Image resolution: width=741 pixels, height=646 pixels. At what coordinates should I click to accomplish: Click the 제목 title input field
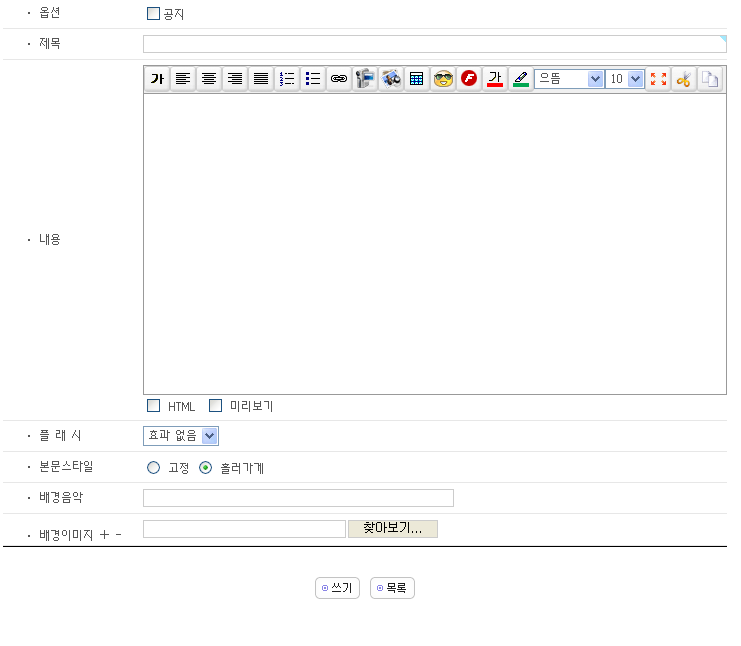pyautogui.click(x=435, y=44)
